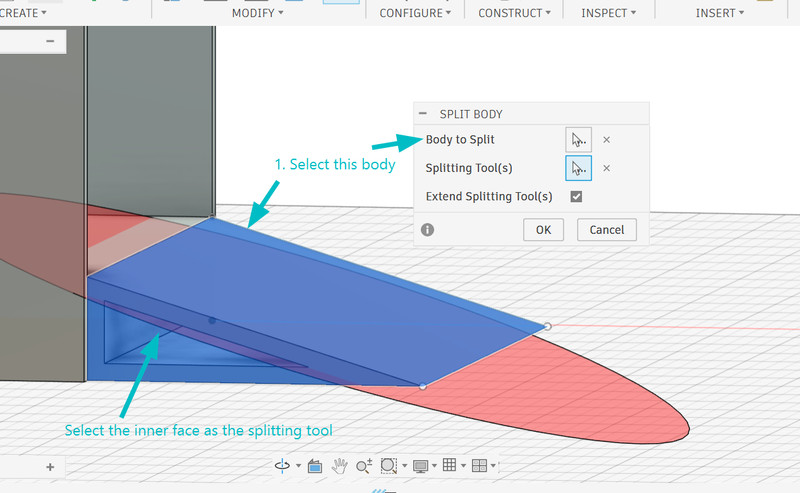
Task: Expand the bottom-left panel plus button
Action: pos(50,467)
